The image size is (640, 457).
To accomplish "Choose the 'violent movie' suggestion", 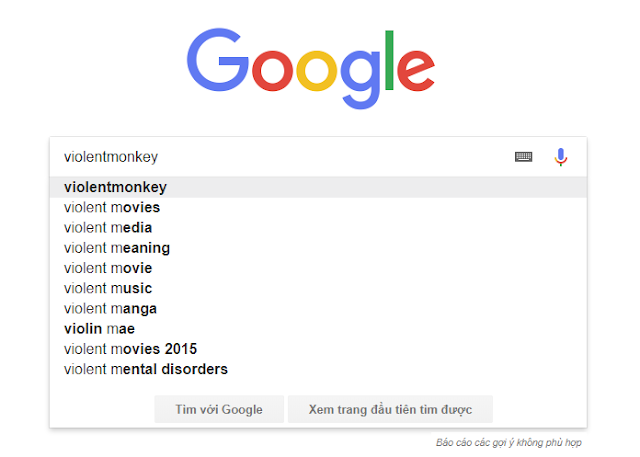I will pyautogui.click(x=318, y=268).
